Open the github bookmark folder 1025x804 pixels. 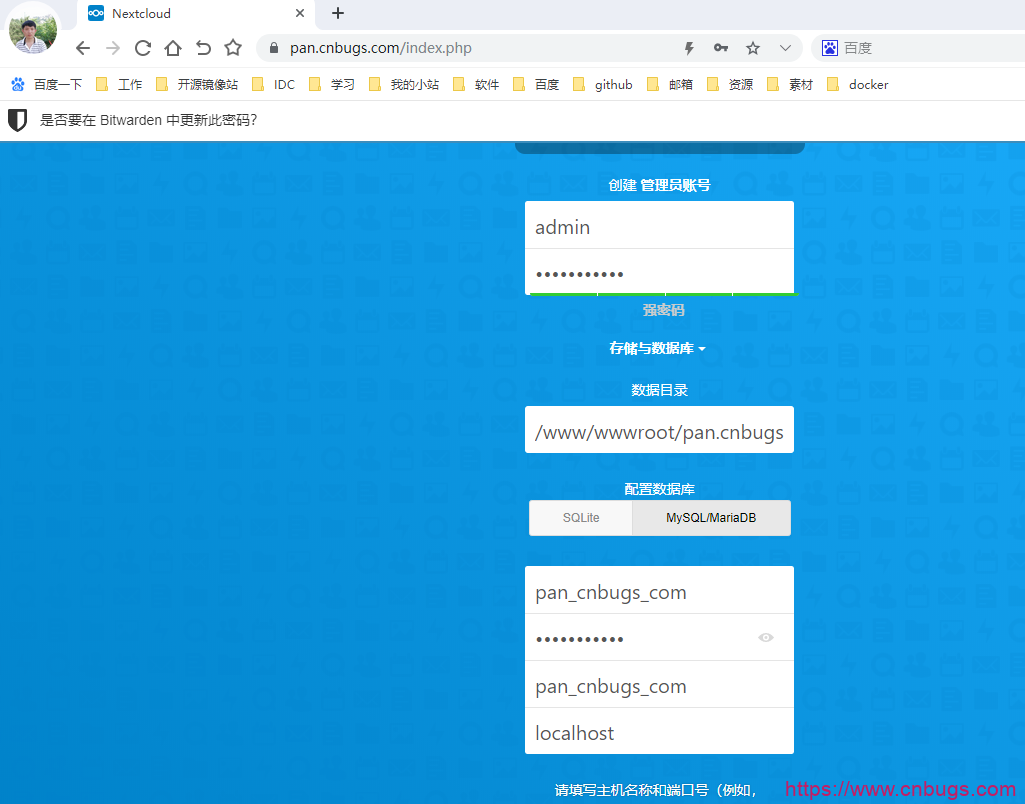(603, 85)
